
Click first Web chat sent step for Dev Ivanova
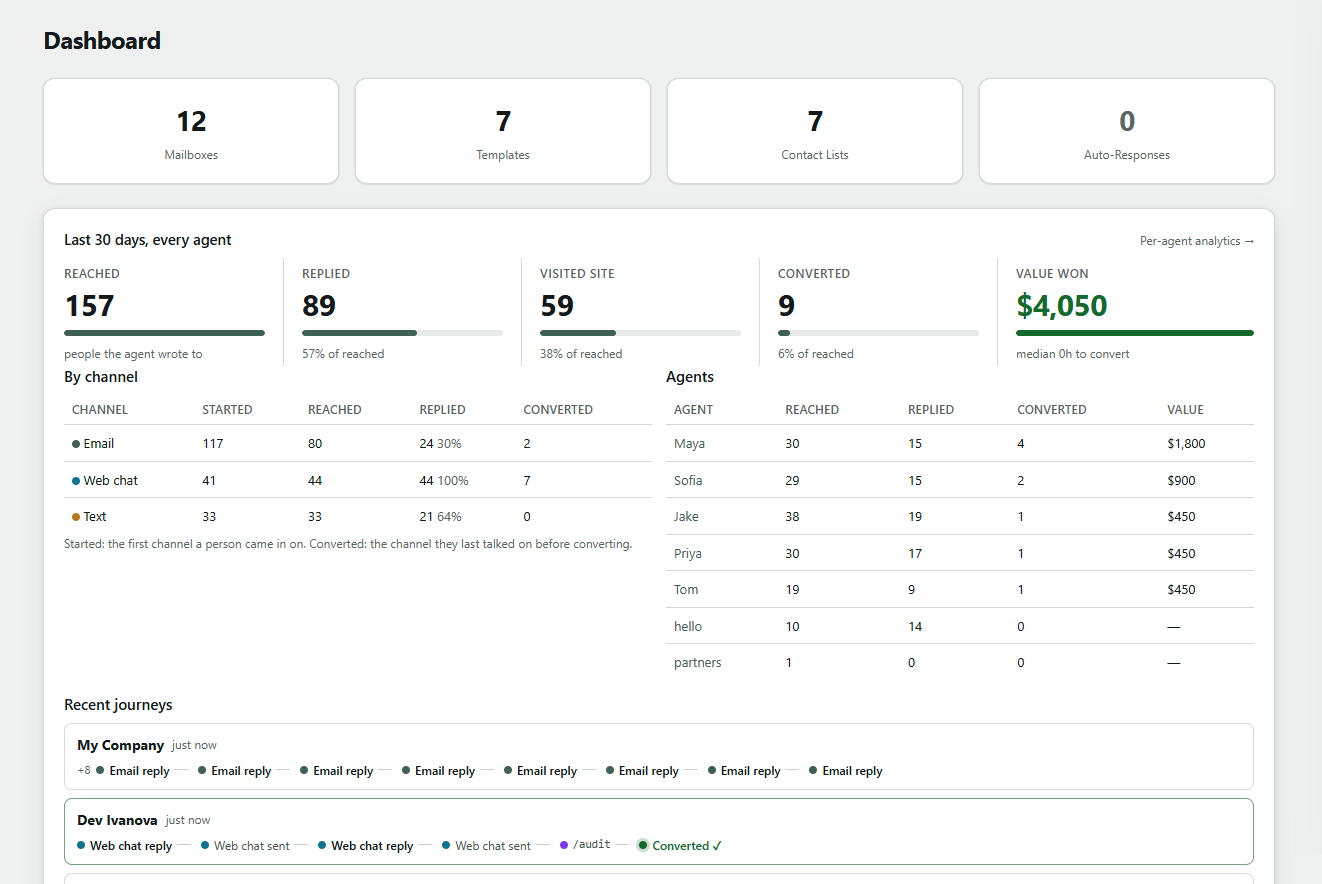point(245,846)
